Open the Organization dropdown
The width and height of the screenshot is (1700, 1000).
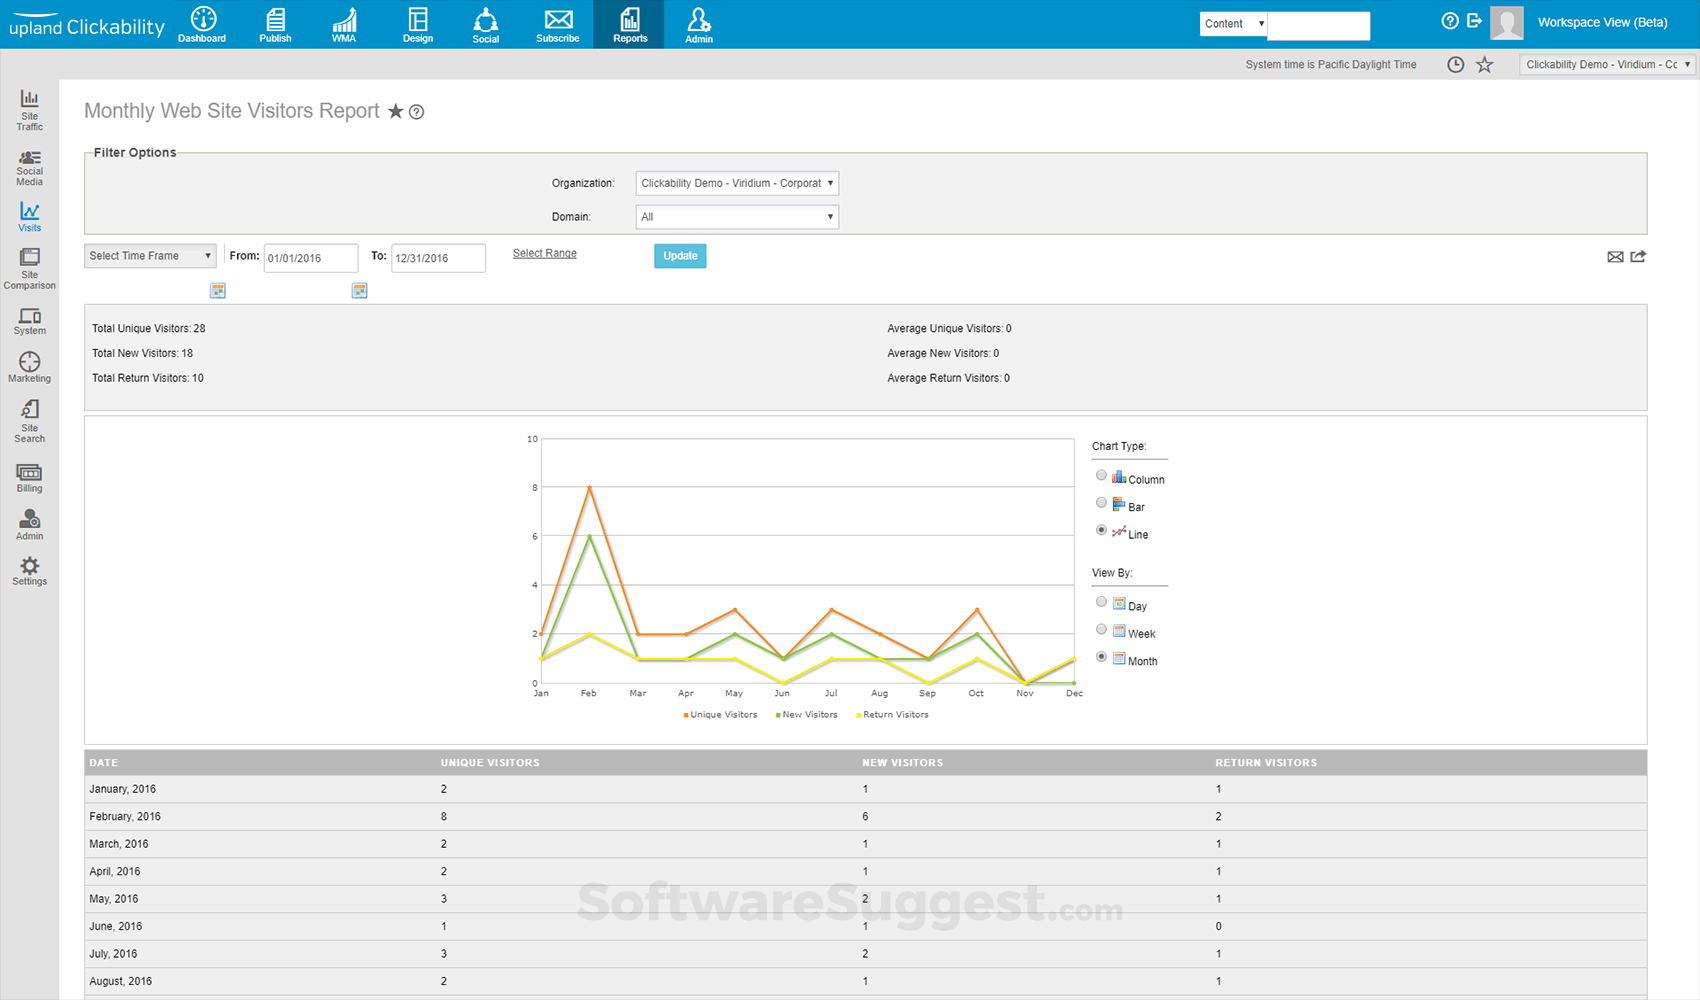point(737,183)
